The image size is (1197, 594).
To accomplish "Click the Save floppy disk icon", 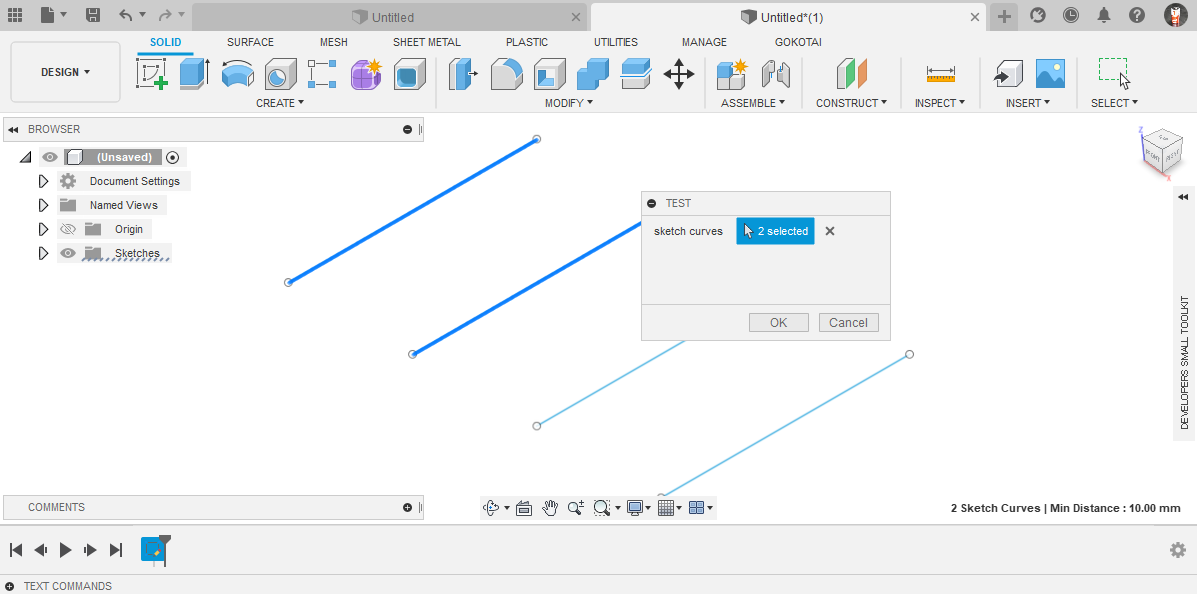I will point(92,15).
